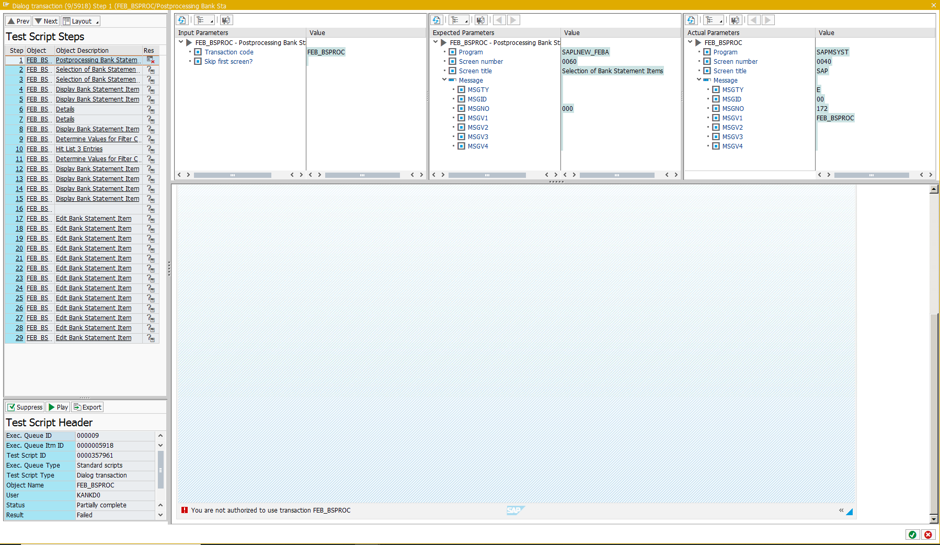Collapse Message node in Expected Parameters

click(445, 80)
